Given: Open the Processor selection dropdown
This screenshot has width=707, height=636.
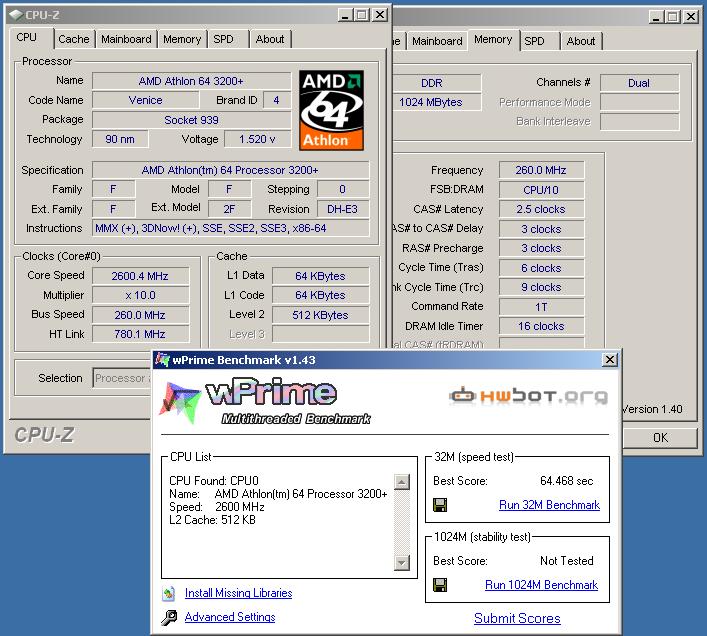Looking at the screenshot, I should (x=123, y=378).
